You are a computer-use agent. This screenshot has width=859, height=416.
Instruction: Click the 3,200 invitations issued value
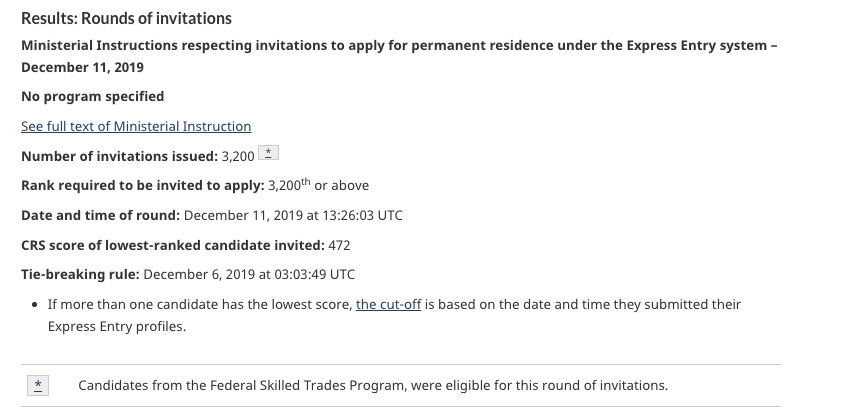[238, 157]
